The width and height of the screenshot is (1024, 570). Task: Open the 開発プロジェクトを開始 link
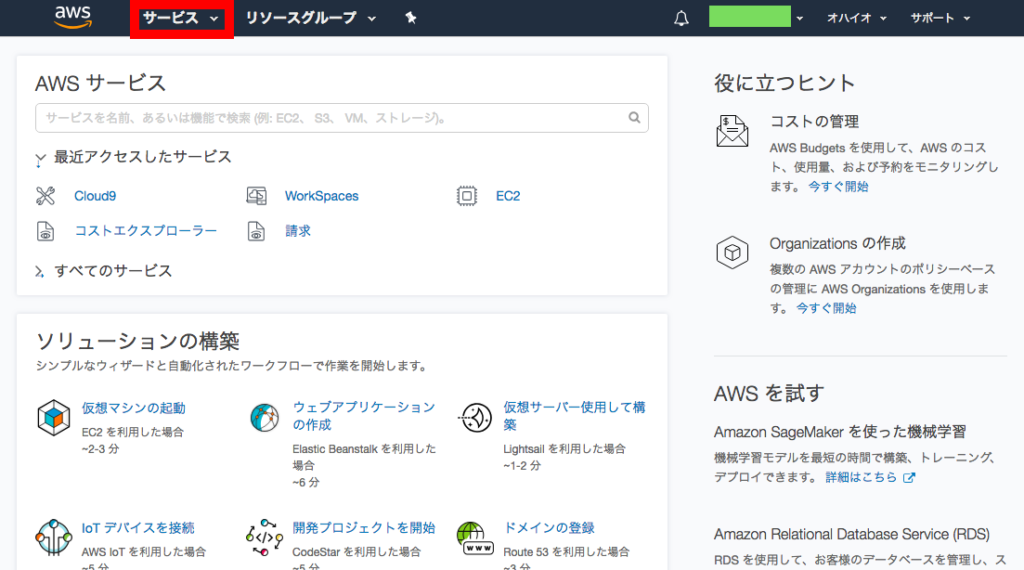(x=364, y=528)
